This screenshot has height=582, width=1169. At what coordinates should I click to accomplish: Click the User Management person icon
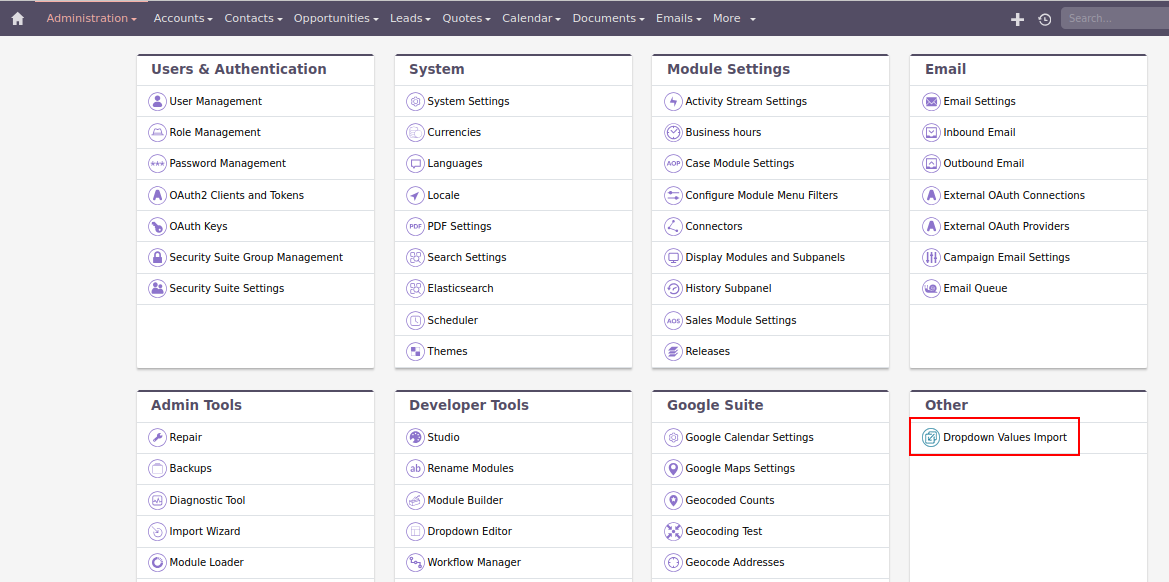(x=157, y=101)
